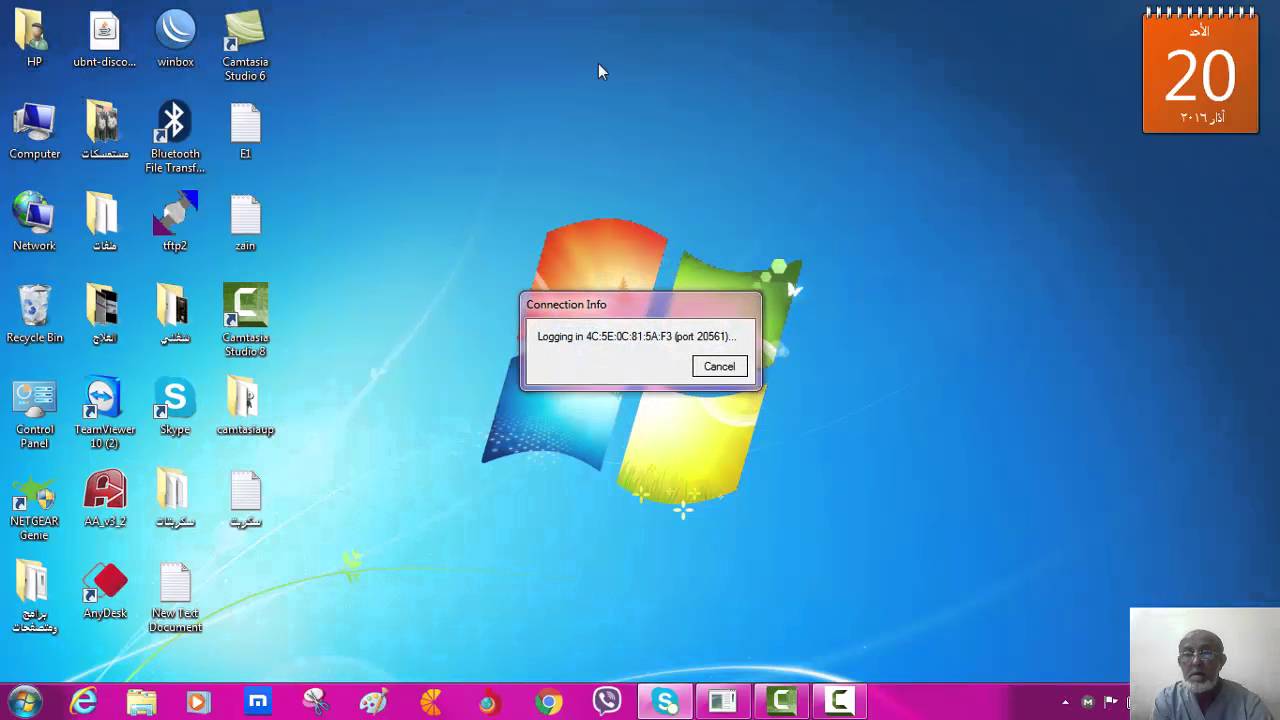Select the Network desktop icon
The width and height of the screenshot is (1280, 720).
click(x=34, y=222)
